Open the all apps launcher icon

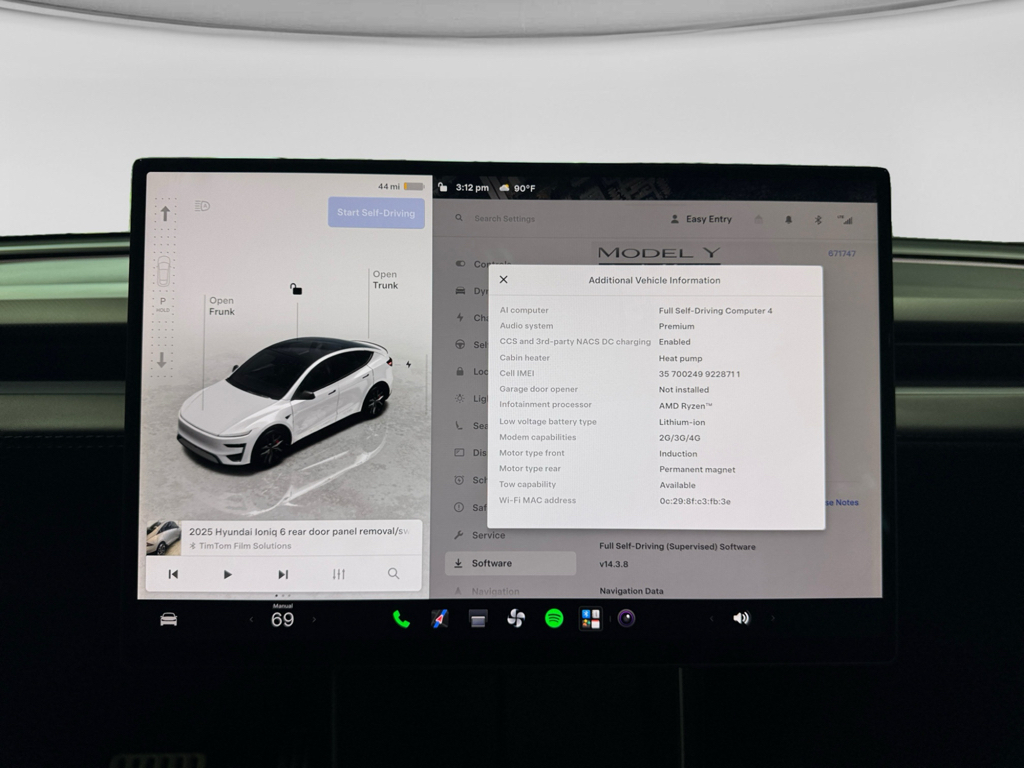click(590, 618)
